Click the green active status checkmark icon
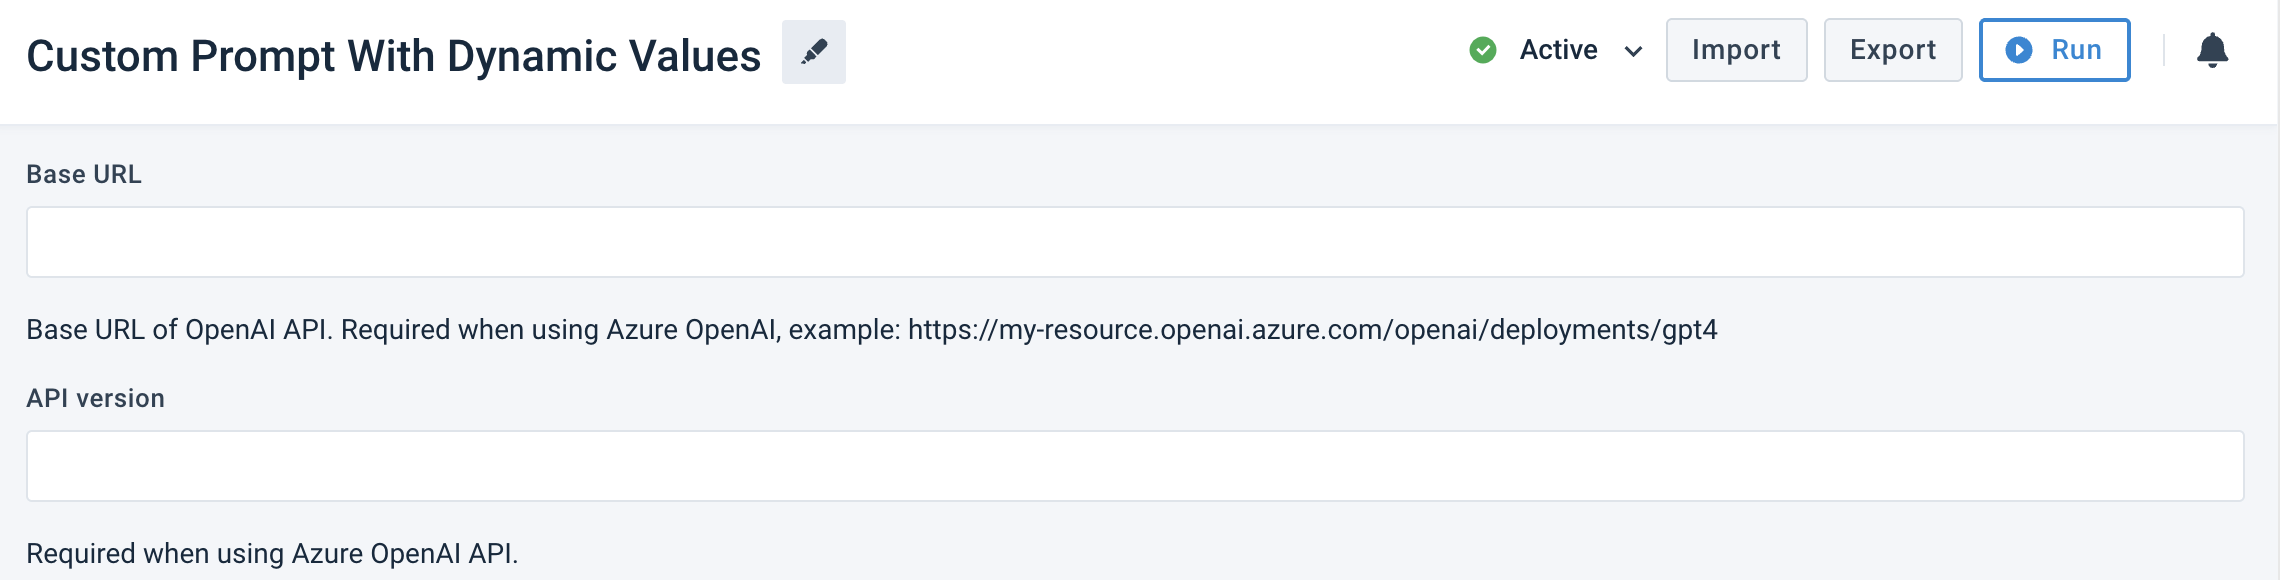The height and width of the screenshot is (580, 2280). pyautogui.click(x=1482, y=49)
